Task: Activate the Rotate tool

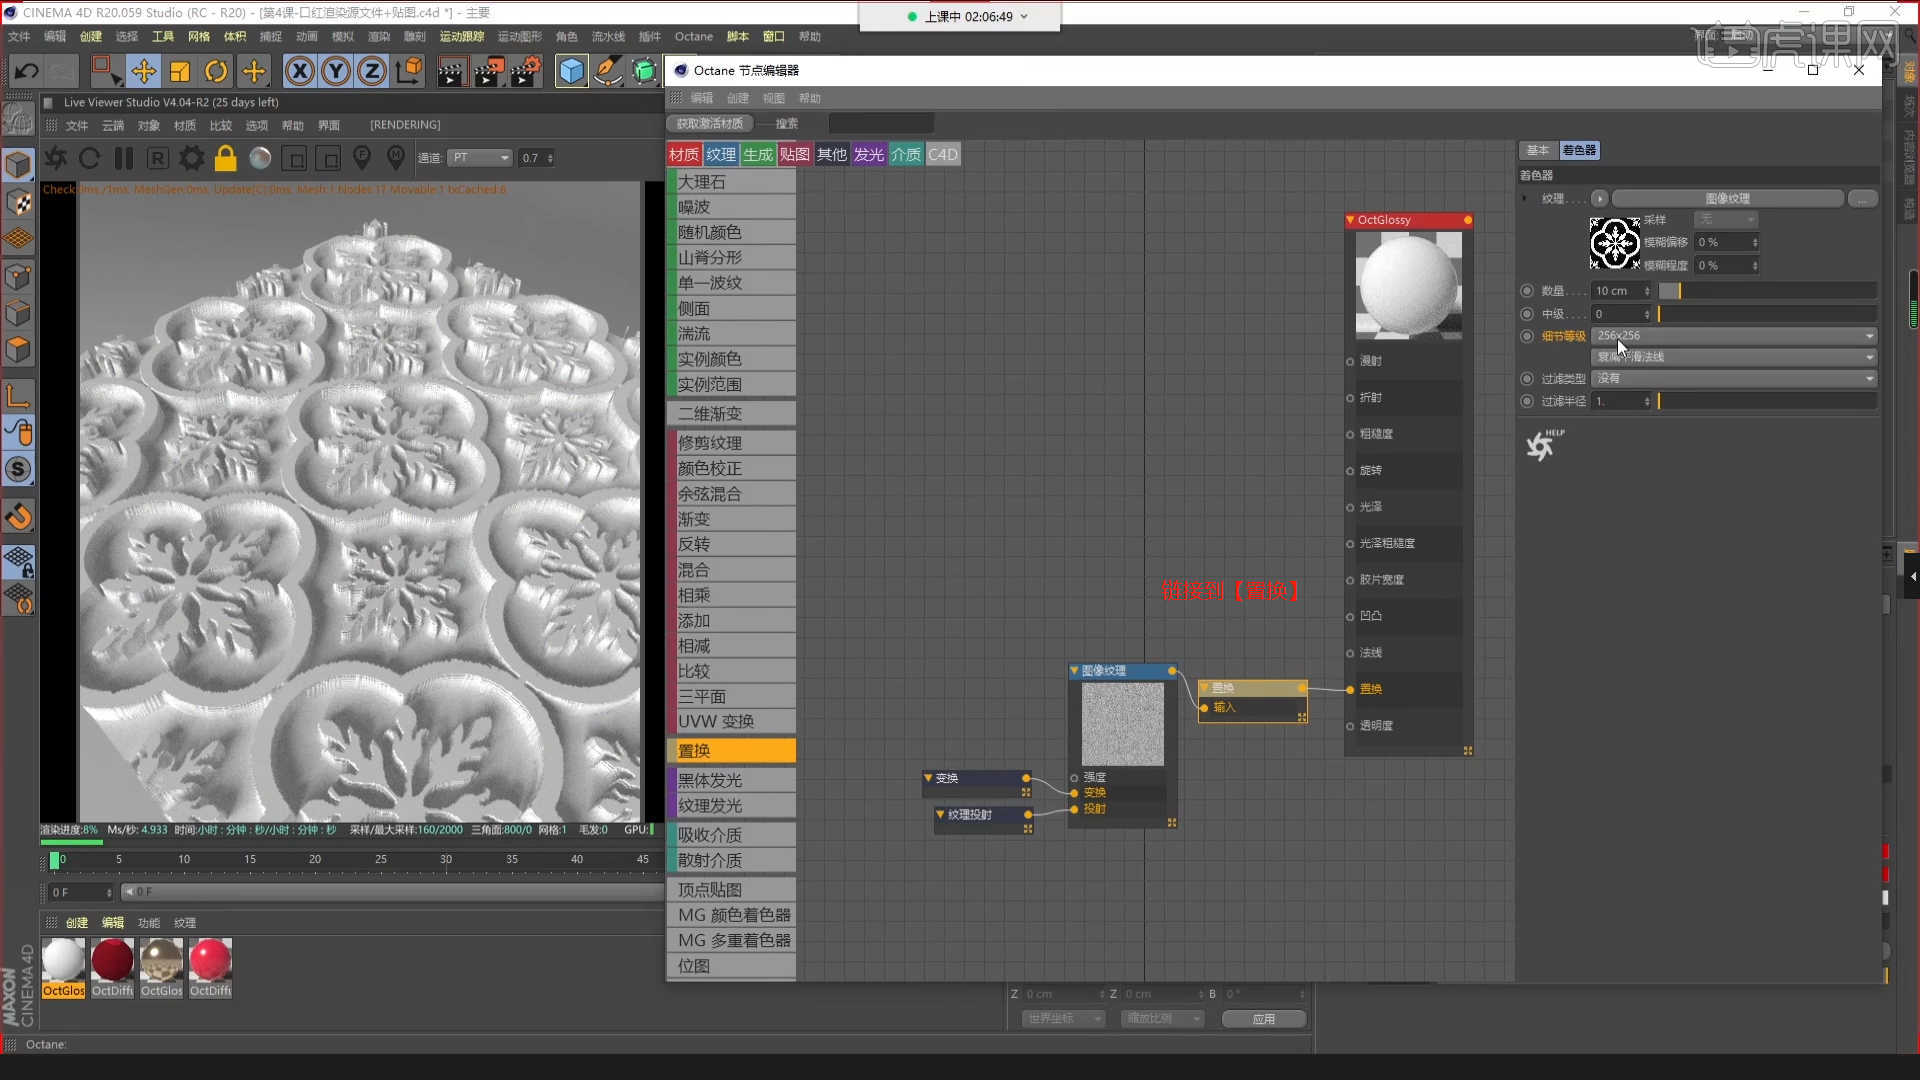Action: tap(216, 71)
